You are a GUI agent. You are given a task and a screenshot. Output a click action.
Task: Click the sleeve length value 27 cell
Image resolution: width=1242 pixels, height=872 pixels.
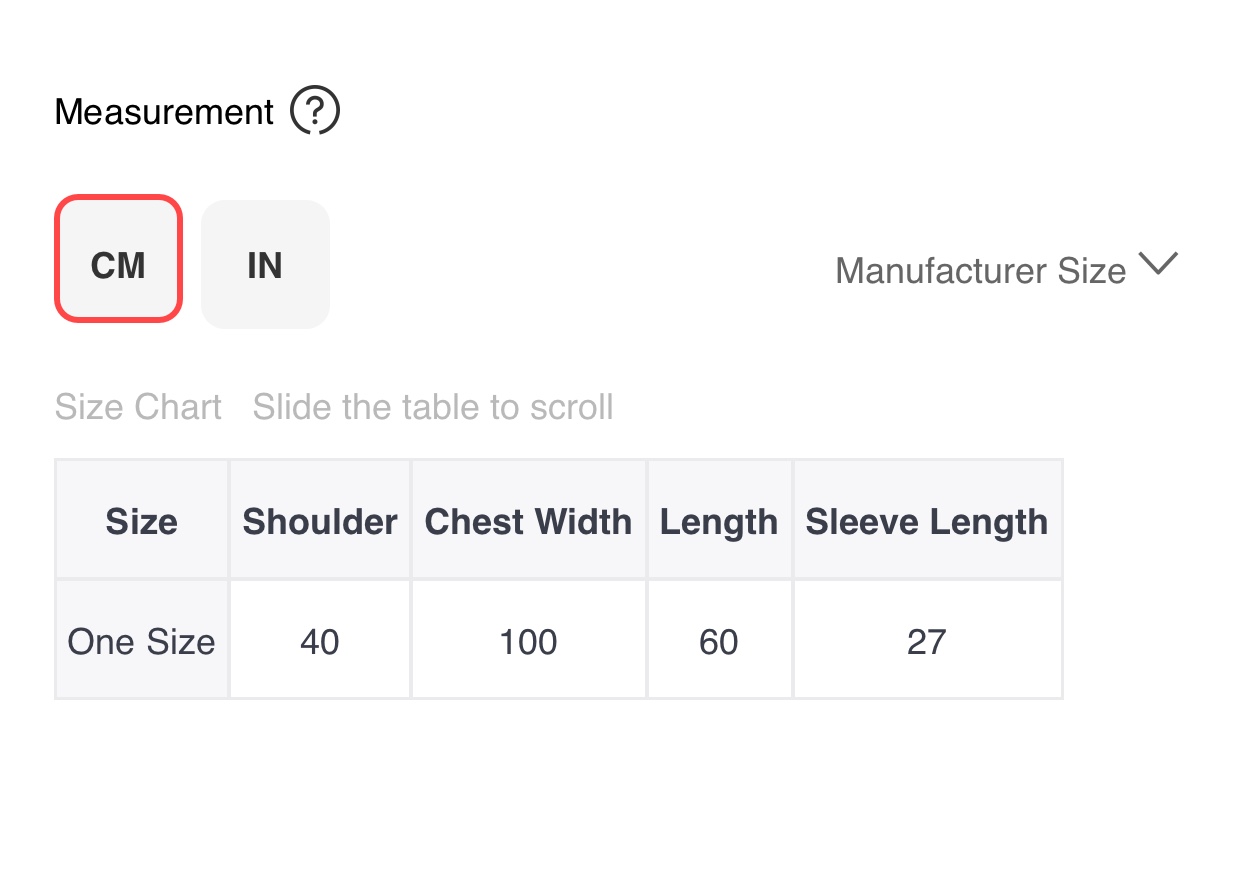(926, 640)
